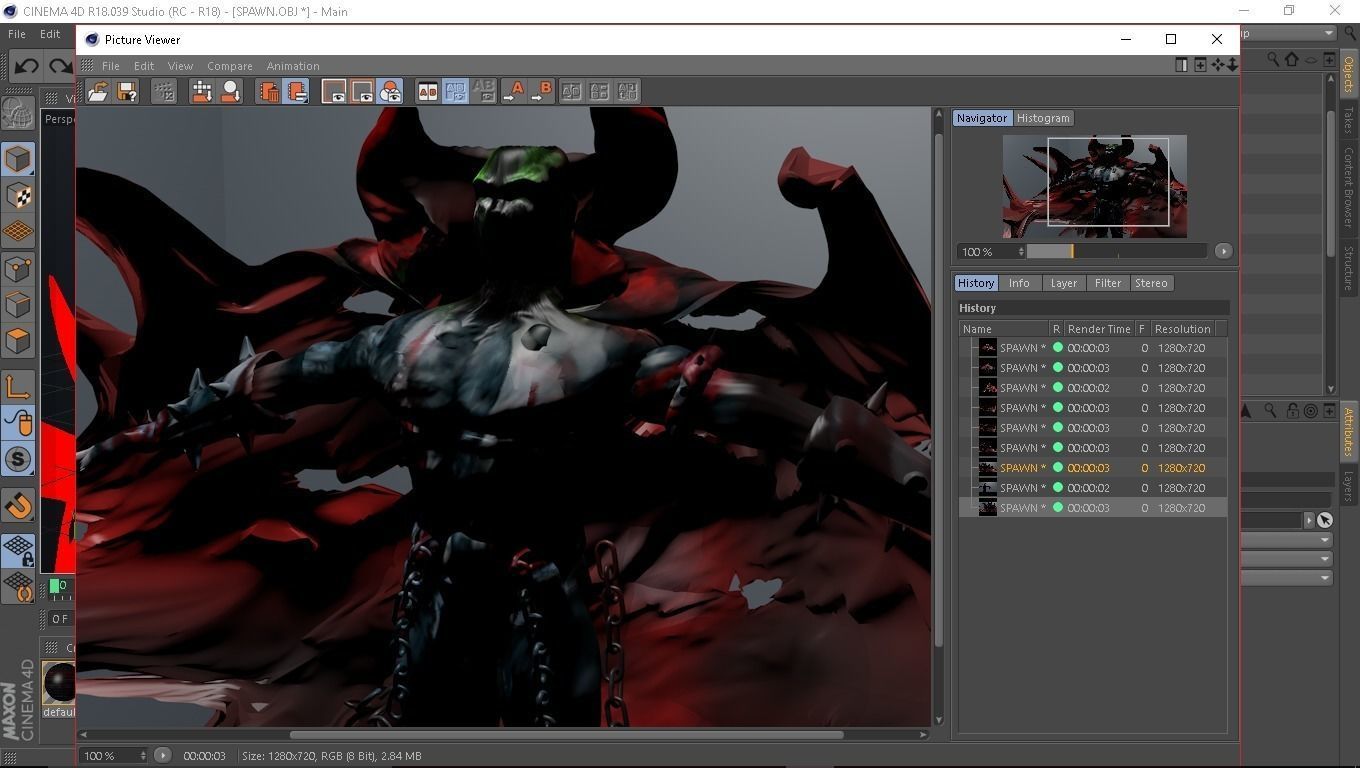This screenshot has width=1360, height=768.
Task: Click the navigator zoom percentage stepper
Action: click(x=1021, y=251)
